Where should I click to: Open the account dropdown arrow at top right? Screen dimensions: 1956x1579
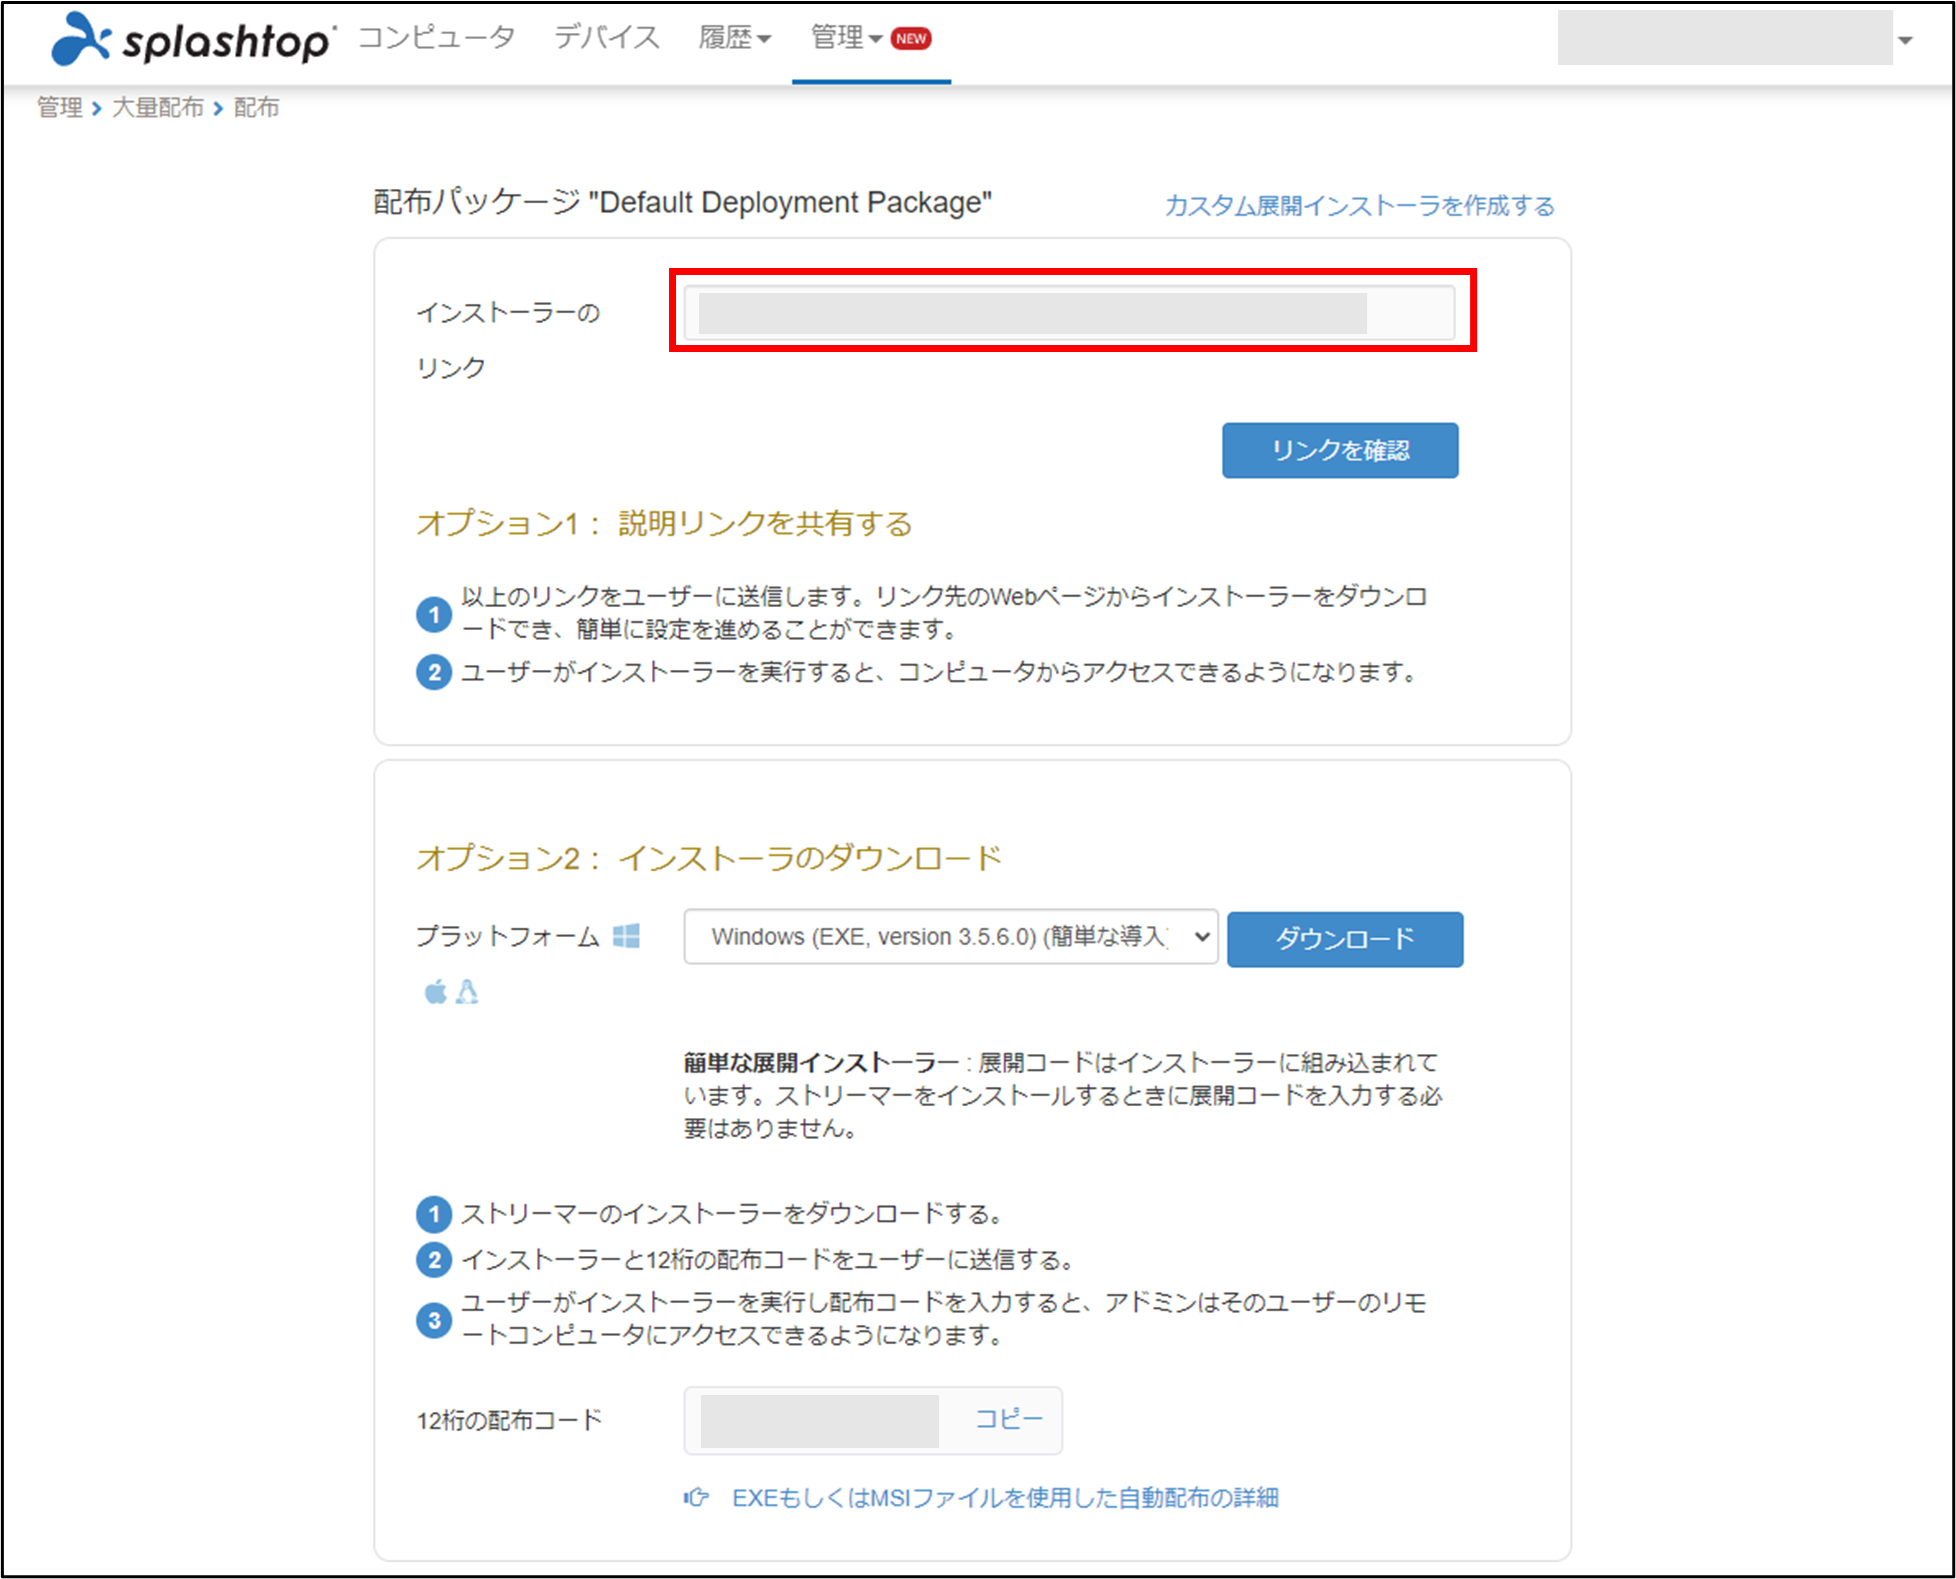point(1905,40)
